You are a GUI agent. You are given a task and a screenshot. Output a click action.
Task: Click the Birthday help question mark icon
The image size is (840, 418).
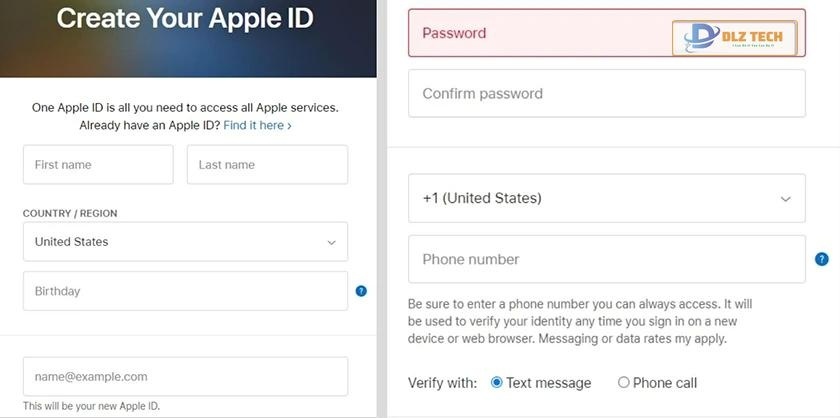(361, 291)
